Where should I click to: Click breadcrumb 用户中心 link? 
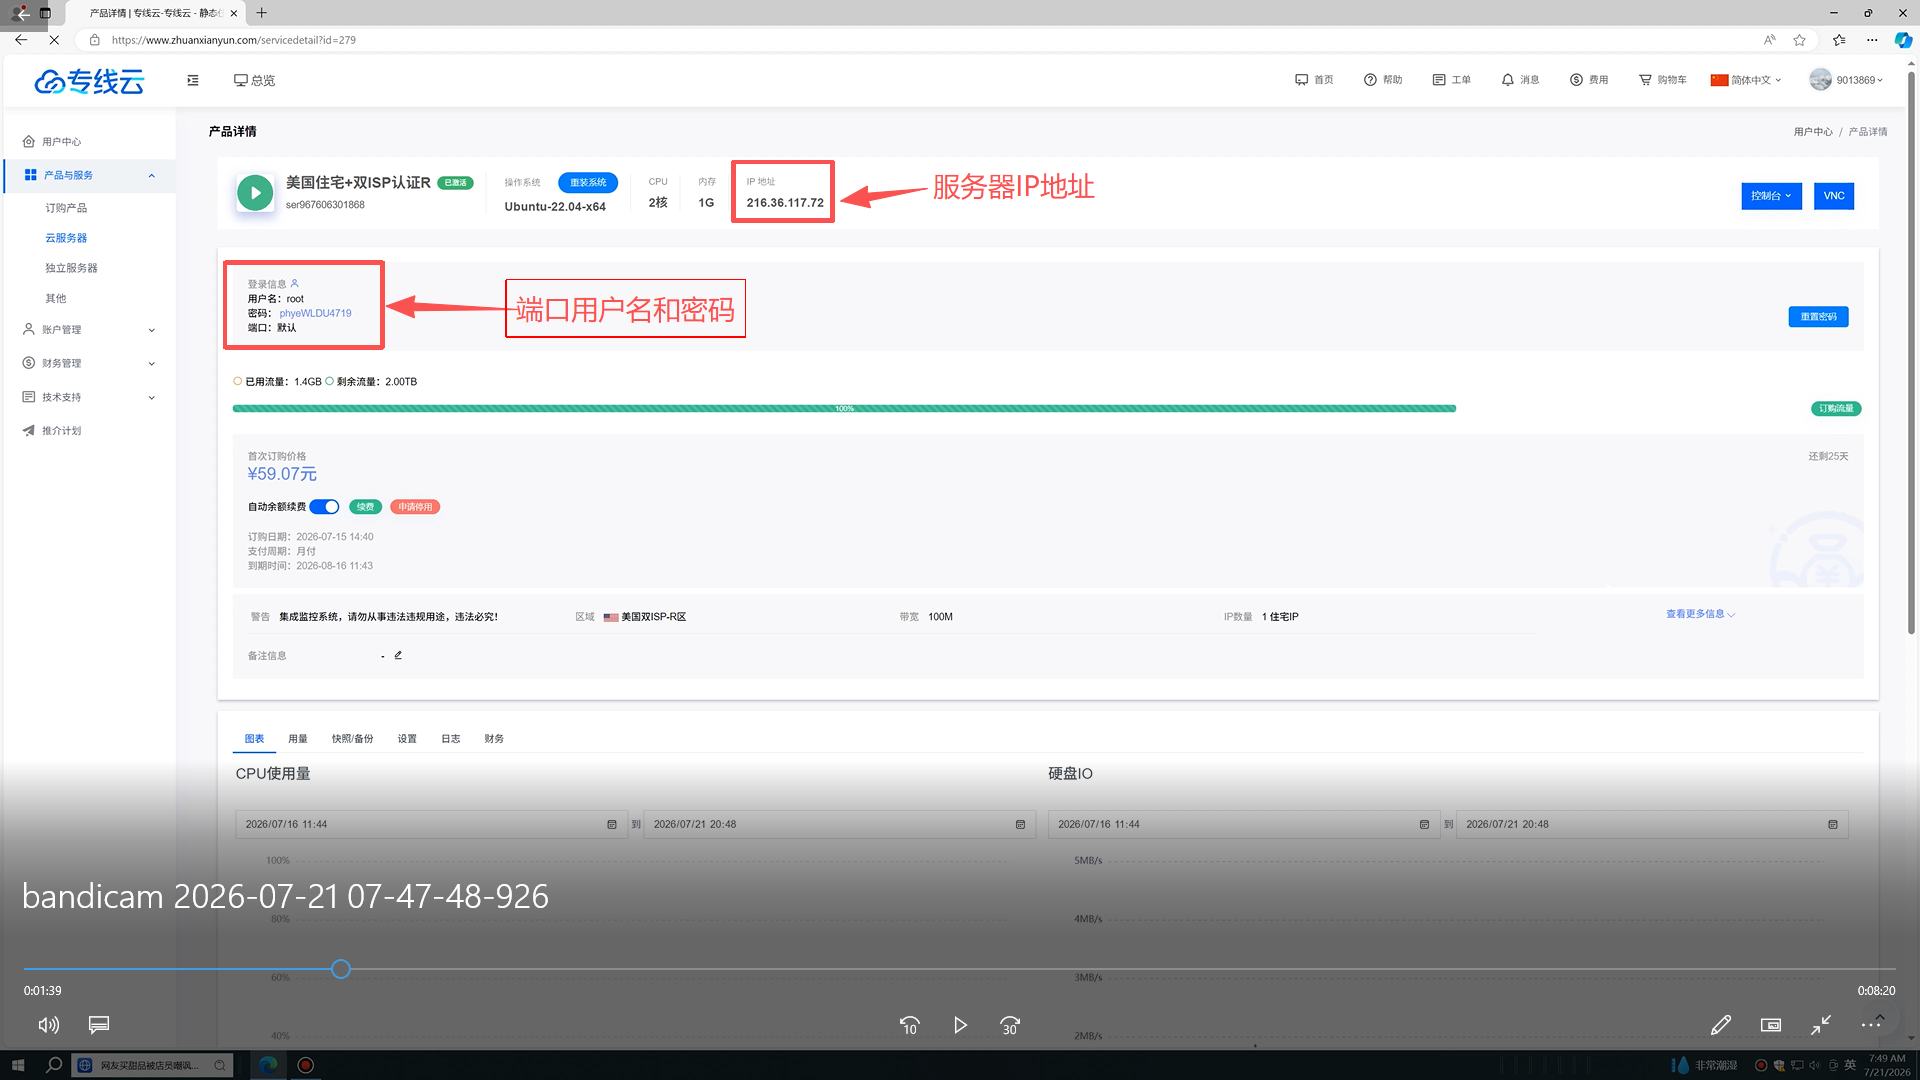(x=1813, y=132)
